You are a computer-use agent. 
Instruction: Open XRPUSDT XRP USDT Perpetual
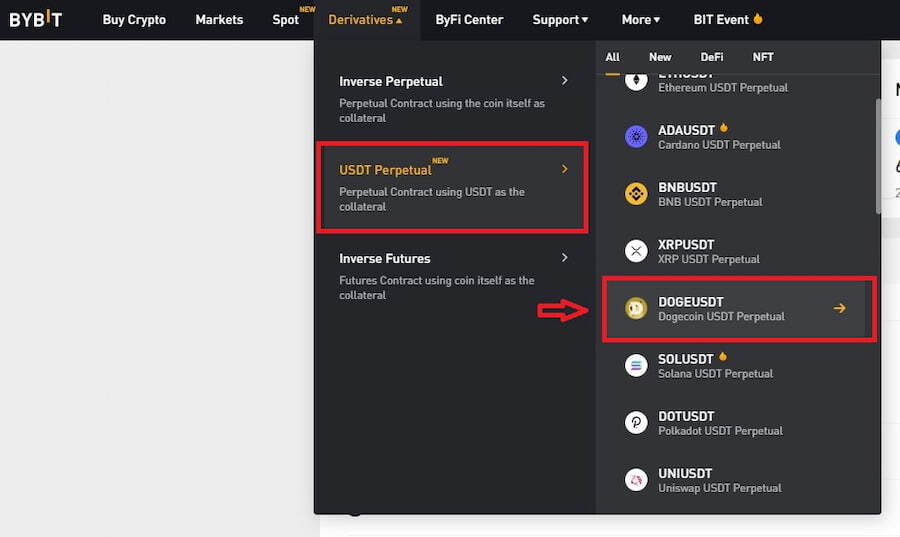click(x=738, y=251)
